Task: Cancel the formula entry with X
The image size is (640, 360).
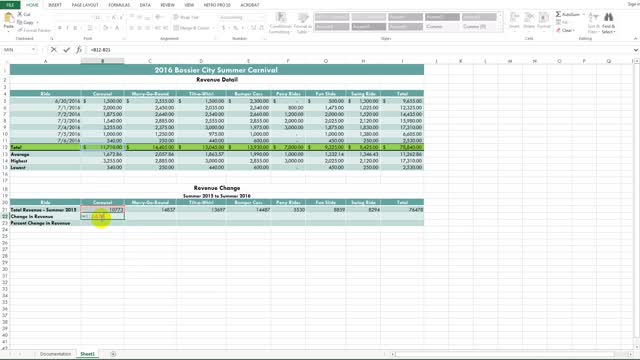Action: click(x=53, y=50)
